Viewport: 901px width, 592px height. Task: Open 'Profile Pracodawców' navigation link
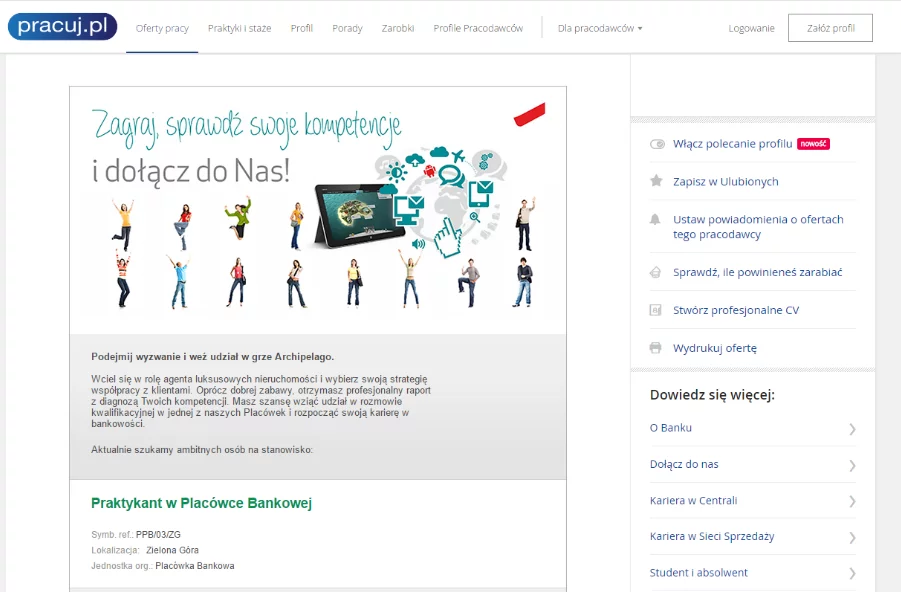(x=478, y=29)
